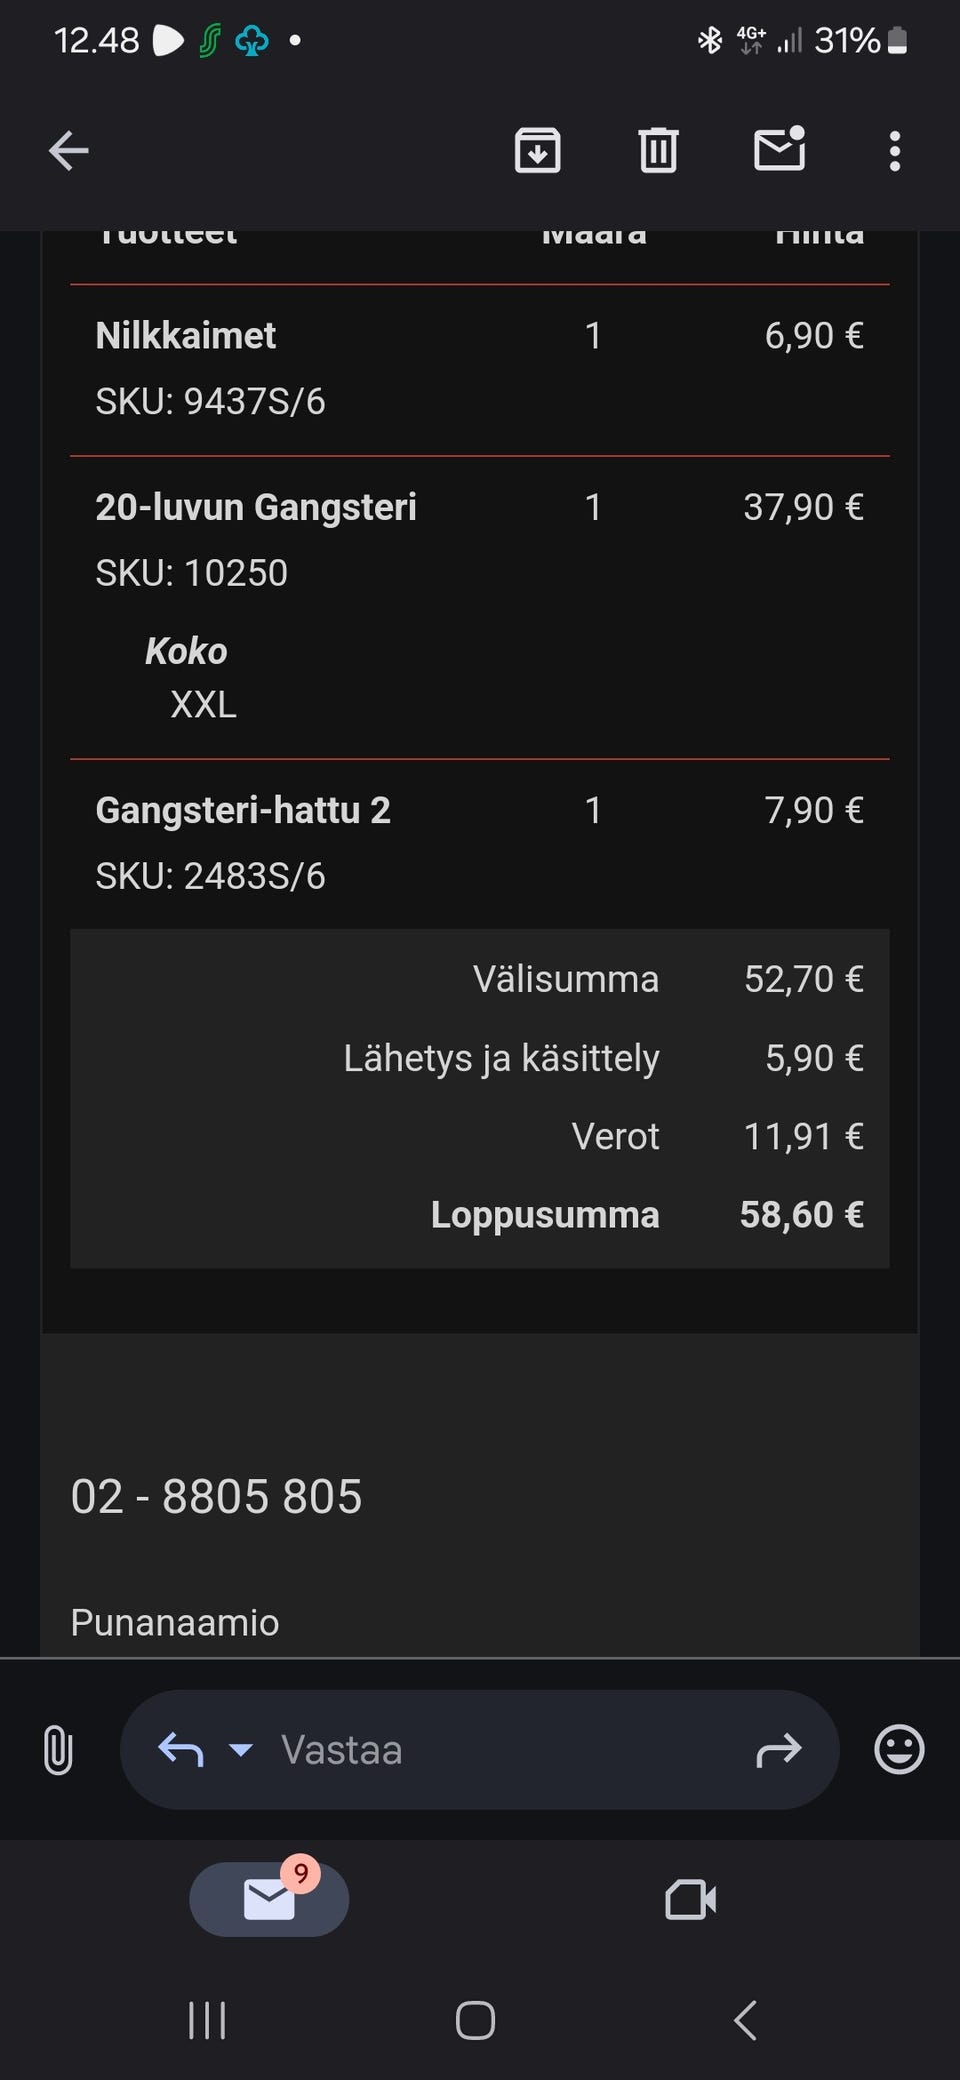The image size is (960, 2080).
Task: Call phone number 02 - 8805 805
Action: pos(216,1497)
